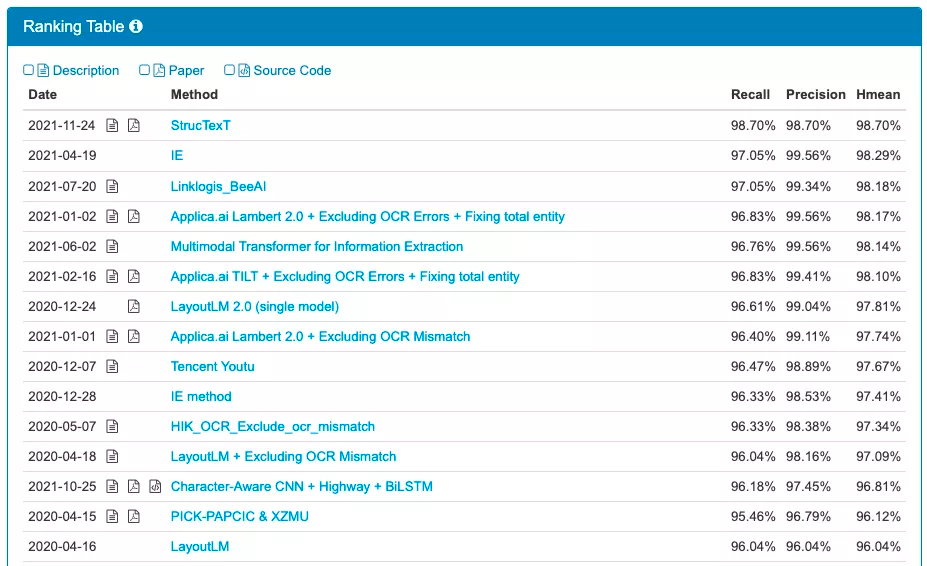This screenshot has height=566, width=927.
Task: Open PICK-PAPCIC paper PDF icon
Action: pyautogui.click(x=134, y=516)
